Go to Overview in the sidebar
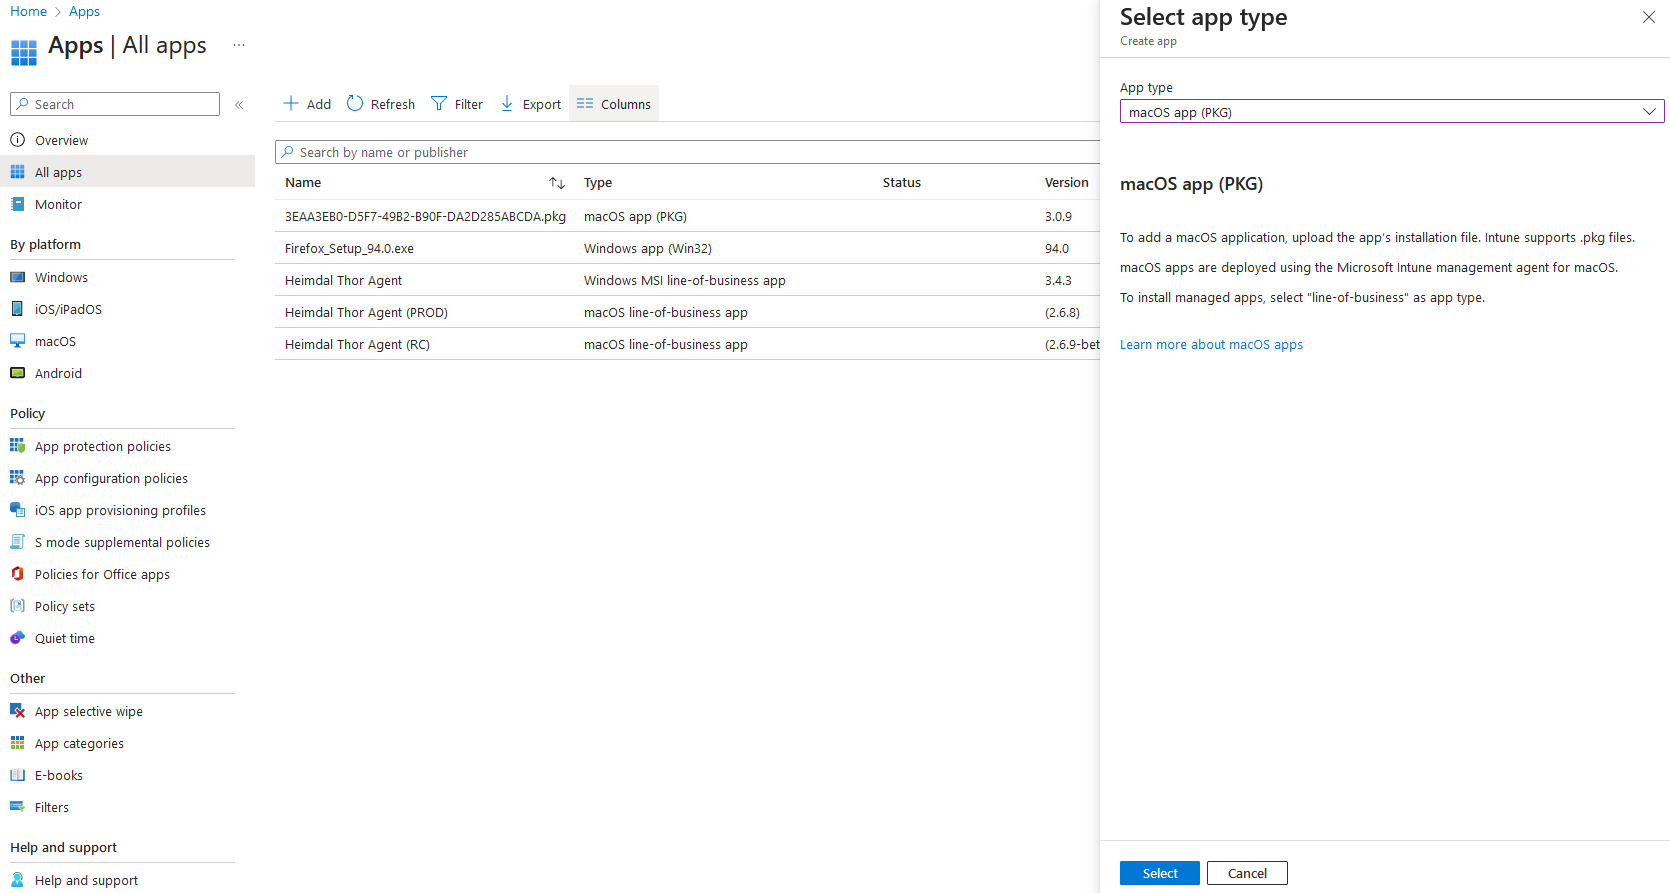Screen dimensions: 1670x893 [61, 140]
